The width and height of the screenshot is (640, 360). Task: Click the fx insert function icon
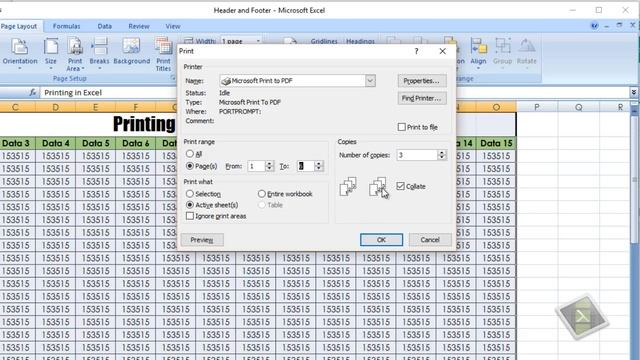click(33, 93)
